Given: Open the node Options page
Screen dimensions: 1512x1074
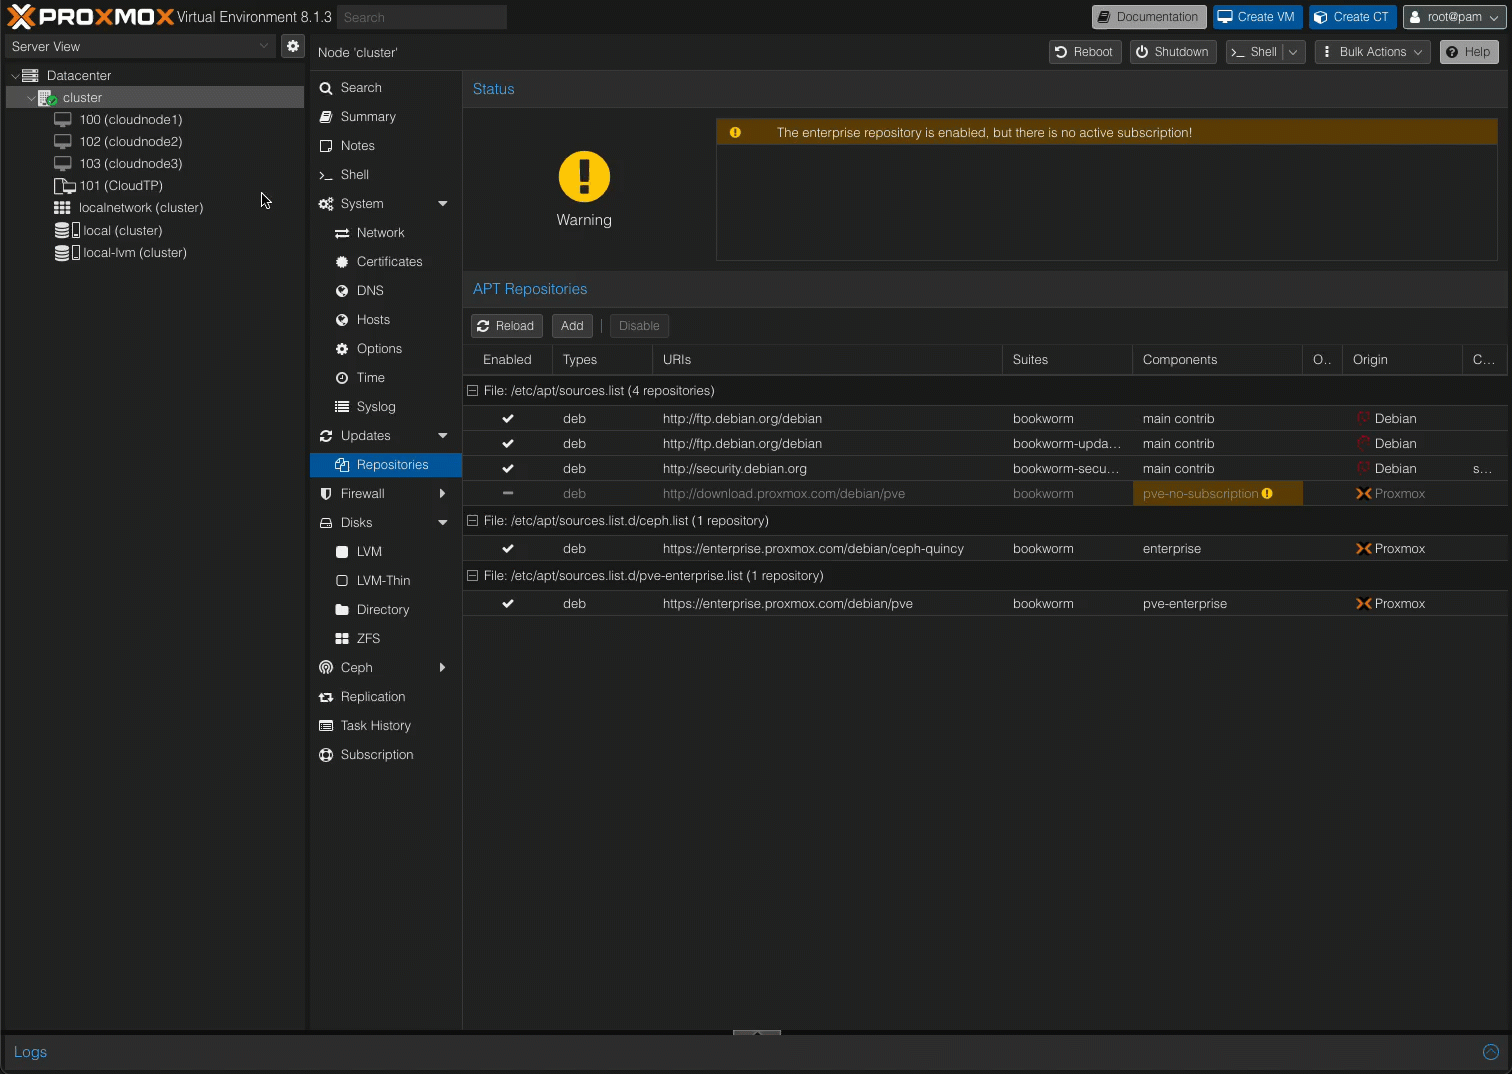Looking at the screenshot, I should pos(385,349).
